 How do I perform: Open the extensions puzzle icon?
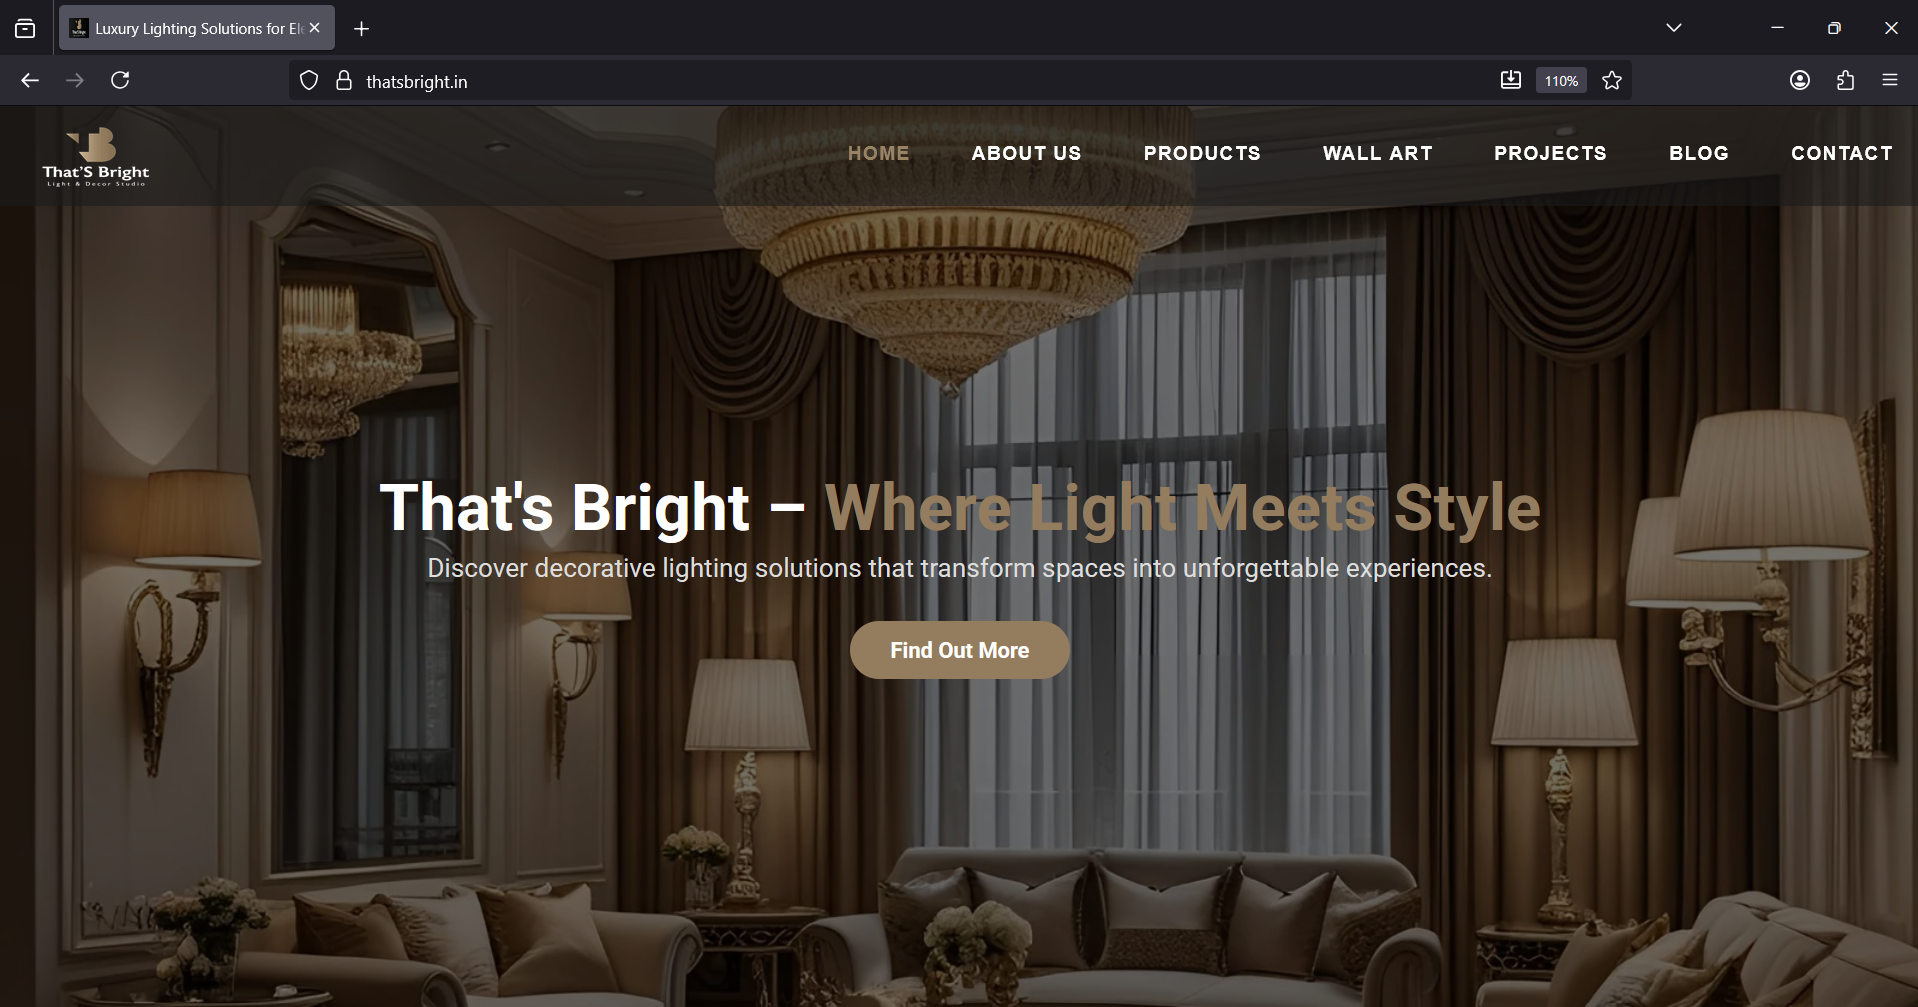(x=1846, y=81)
